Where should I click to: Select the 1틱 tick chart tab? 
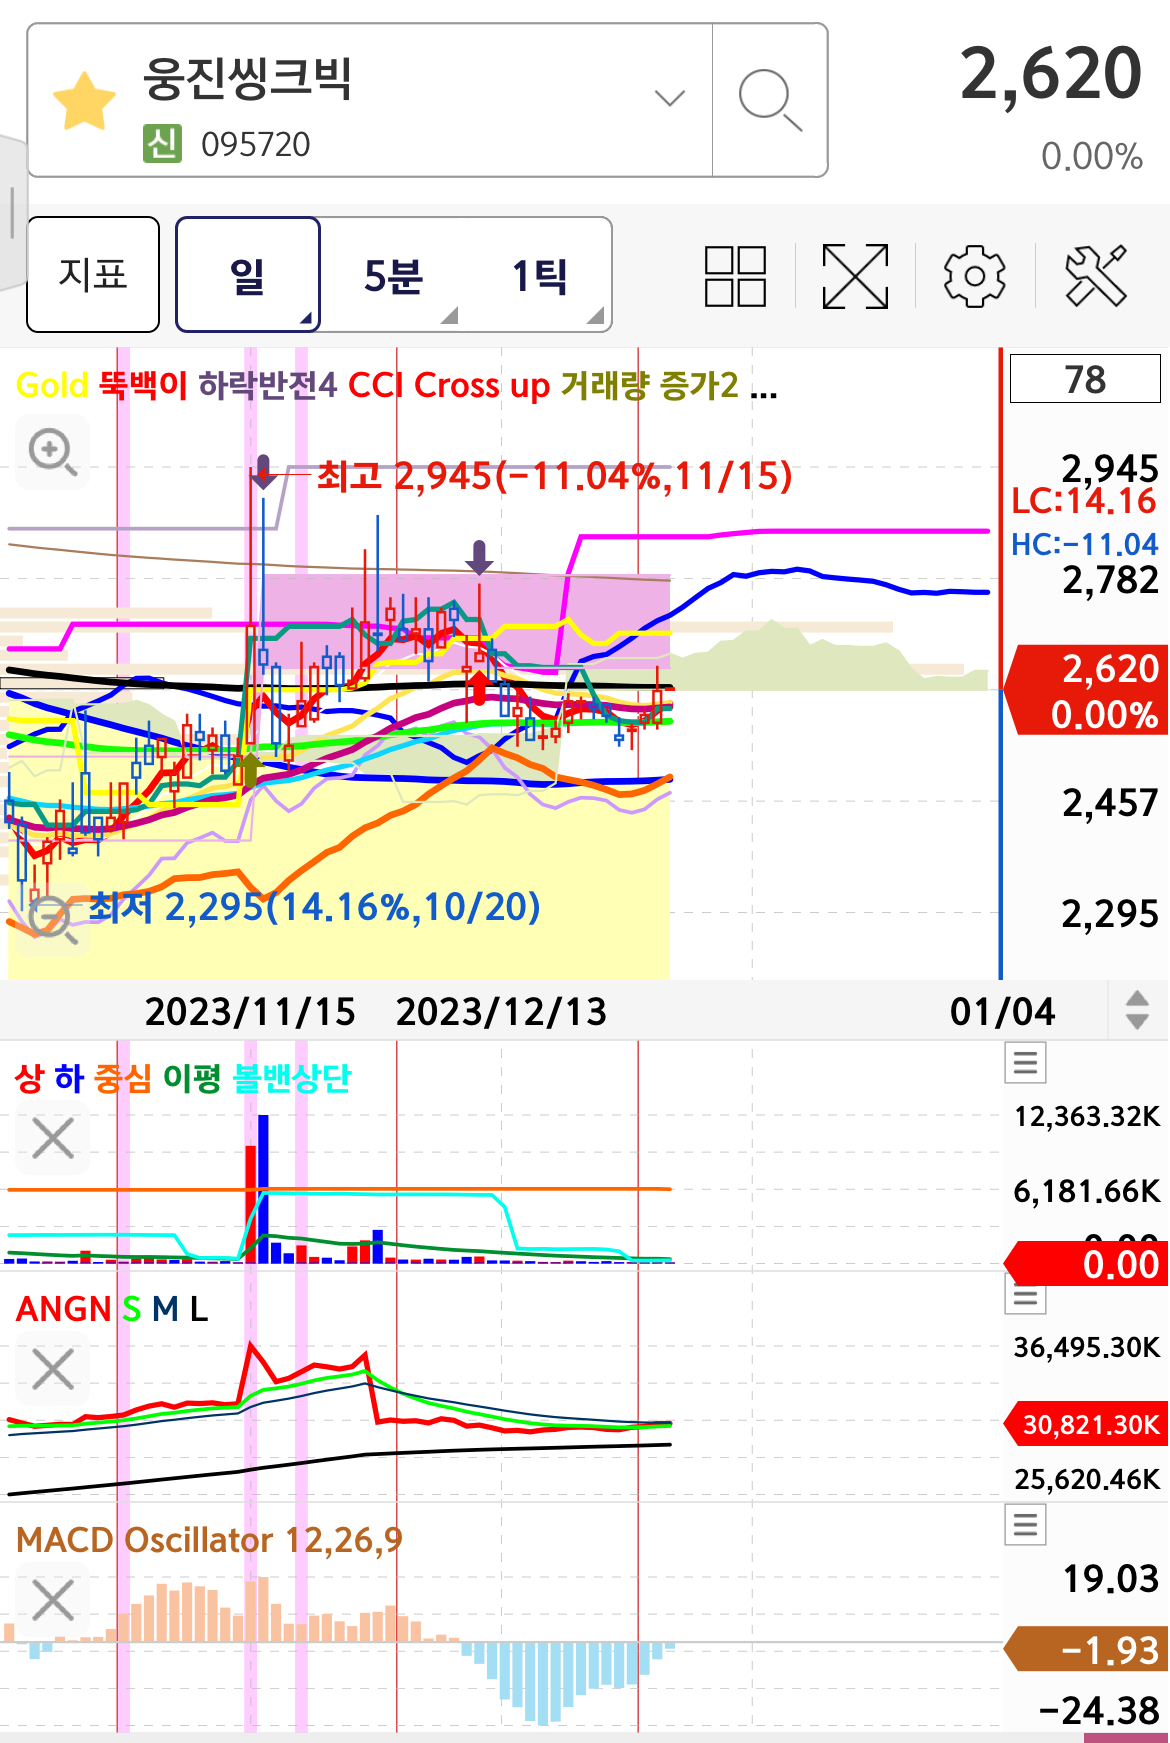tap(539, 276)
